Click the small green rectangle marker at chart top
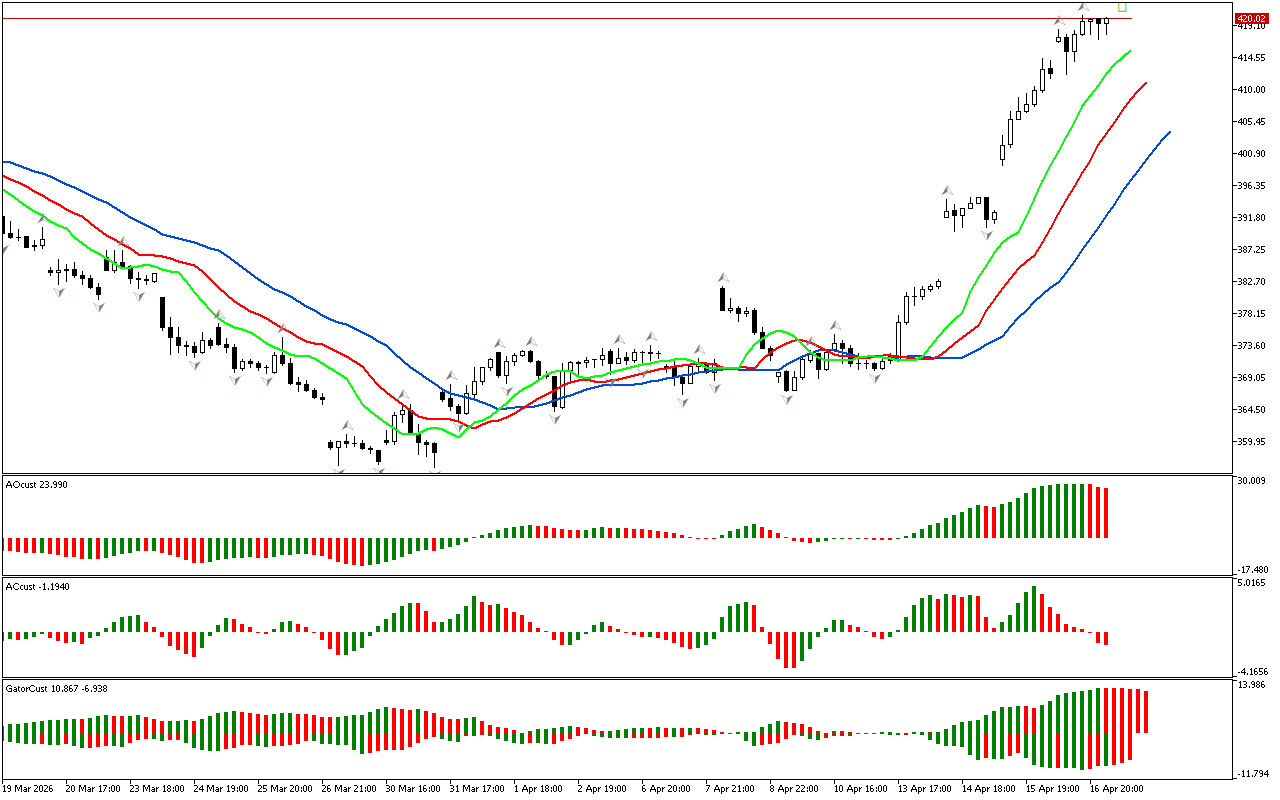This screenshot has width=1280, height=800. [x=1122, y=7]
